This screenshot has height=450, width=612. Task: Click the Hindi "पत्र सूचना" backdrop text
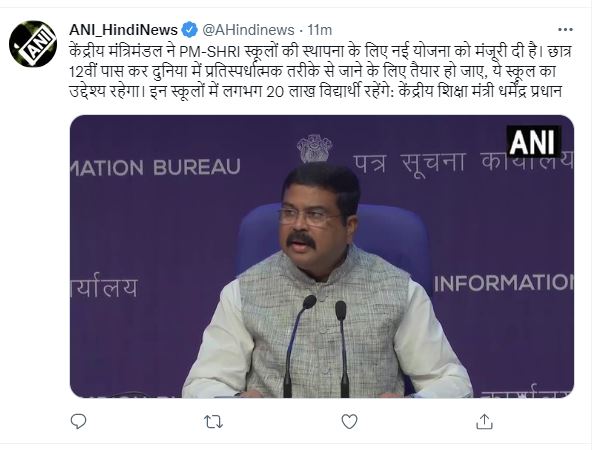[x=409, y=162]
